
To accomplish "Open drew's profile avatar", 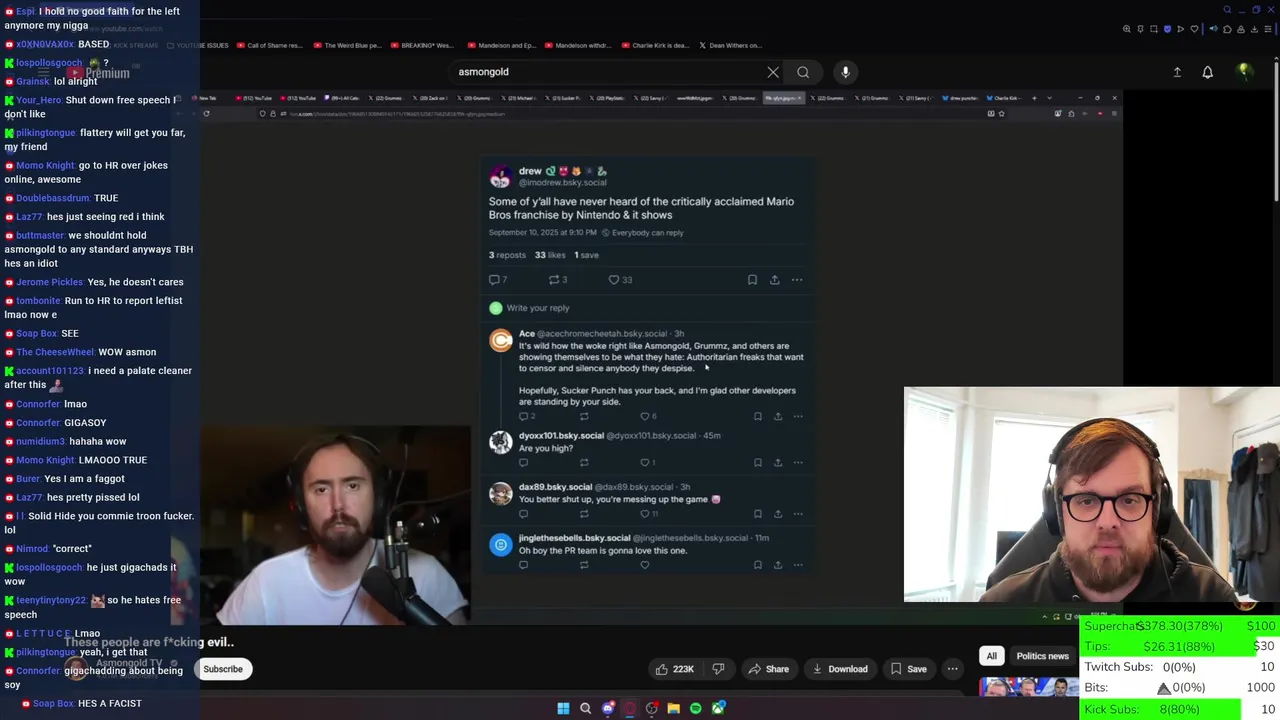I will (x=500, y=177).
